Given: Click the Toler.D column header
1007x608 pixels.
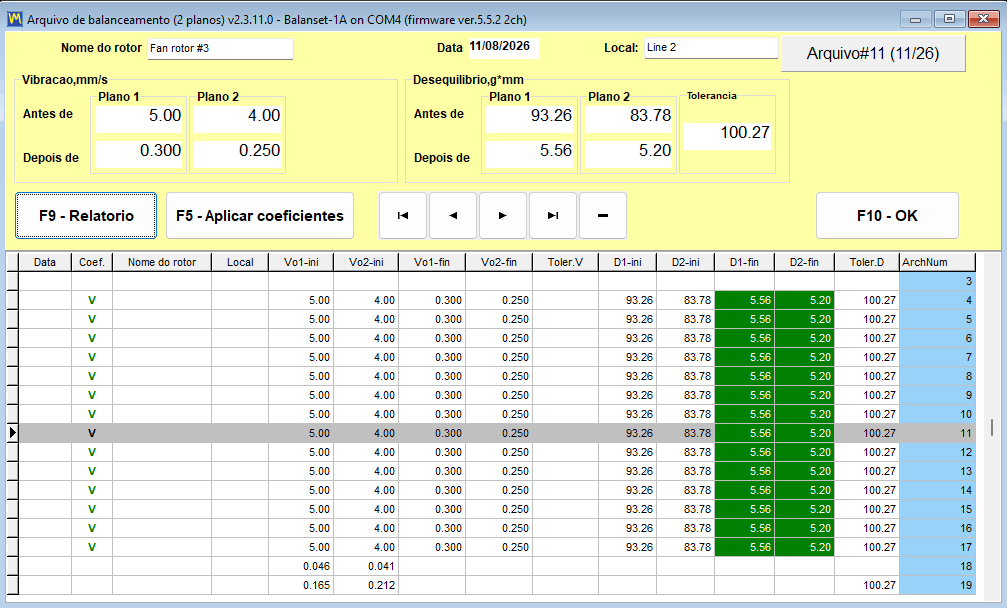Looking at the screenshot, I should tap(867, 262).
